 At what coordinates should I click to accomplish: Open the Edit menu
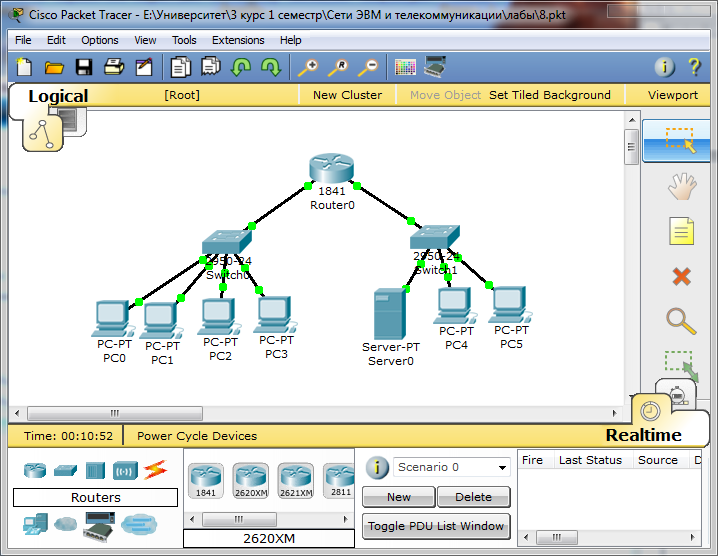point(56,40)
